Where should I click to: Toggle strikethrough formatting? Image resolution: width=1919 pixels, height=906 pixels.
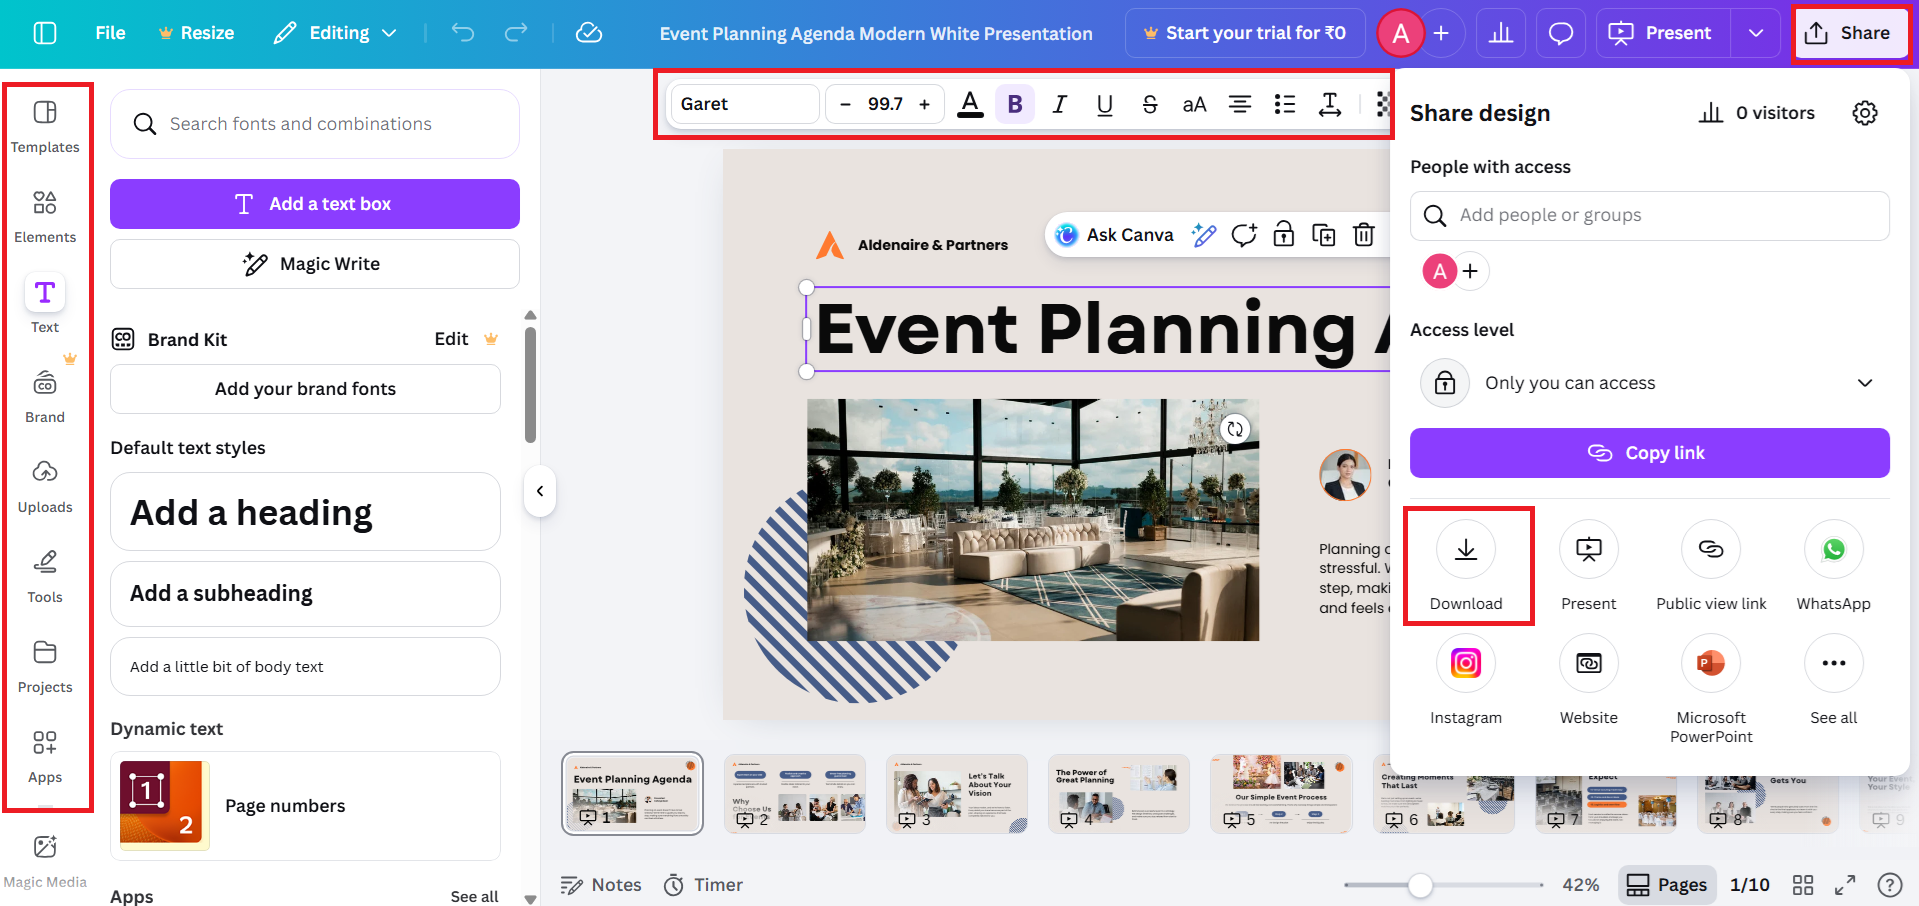click(x=1149, y=103)
